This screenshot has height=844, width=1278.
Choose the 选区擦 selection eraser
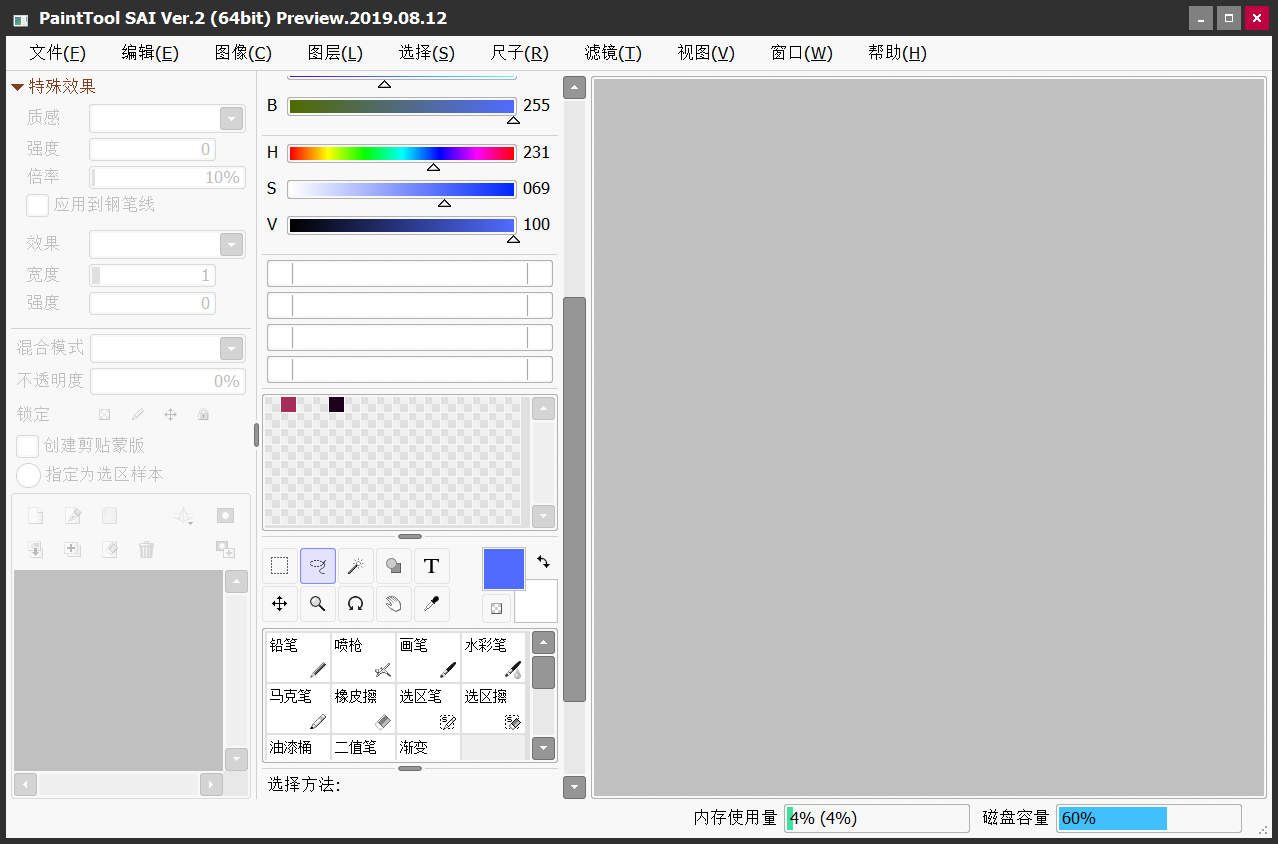[x=493, y=708]
